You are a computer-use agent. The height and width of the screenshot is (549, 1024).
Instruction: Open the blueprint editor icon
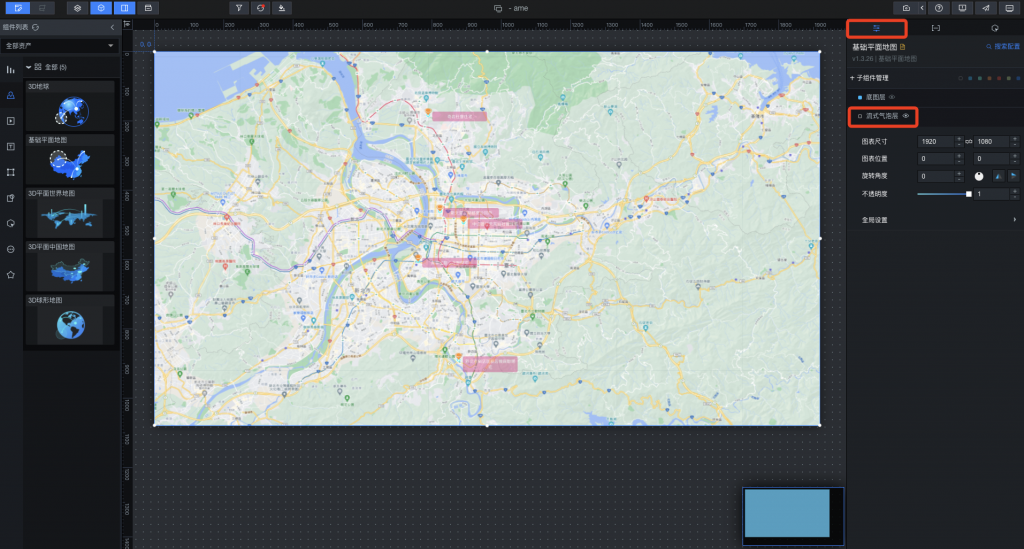[x=42, y=8]
